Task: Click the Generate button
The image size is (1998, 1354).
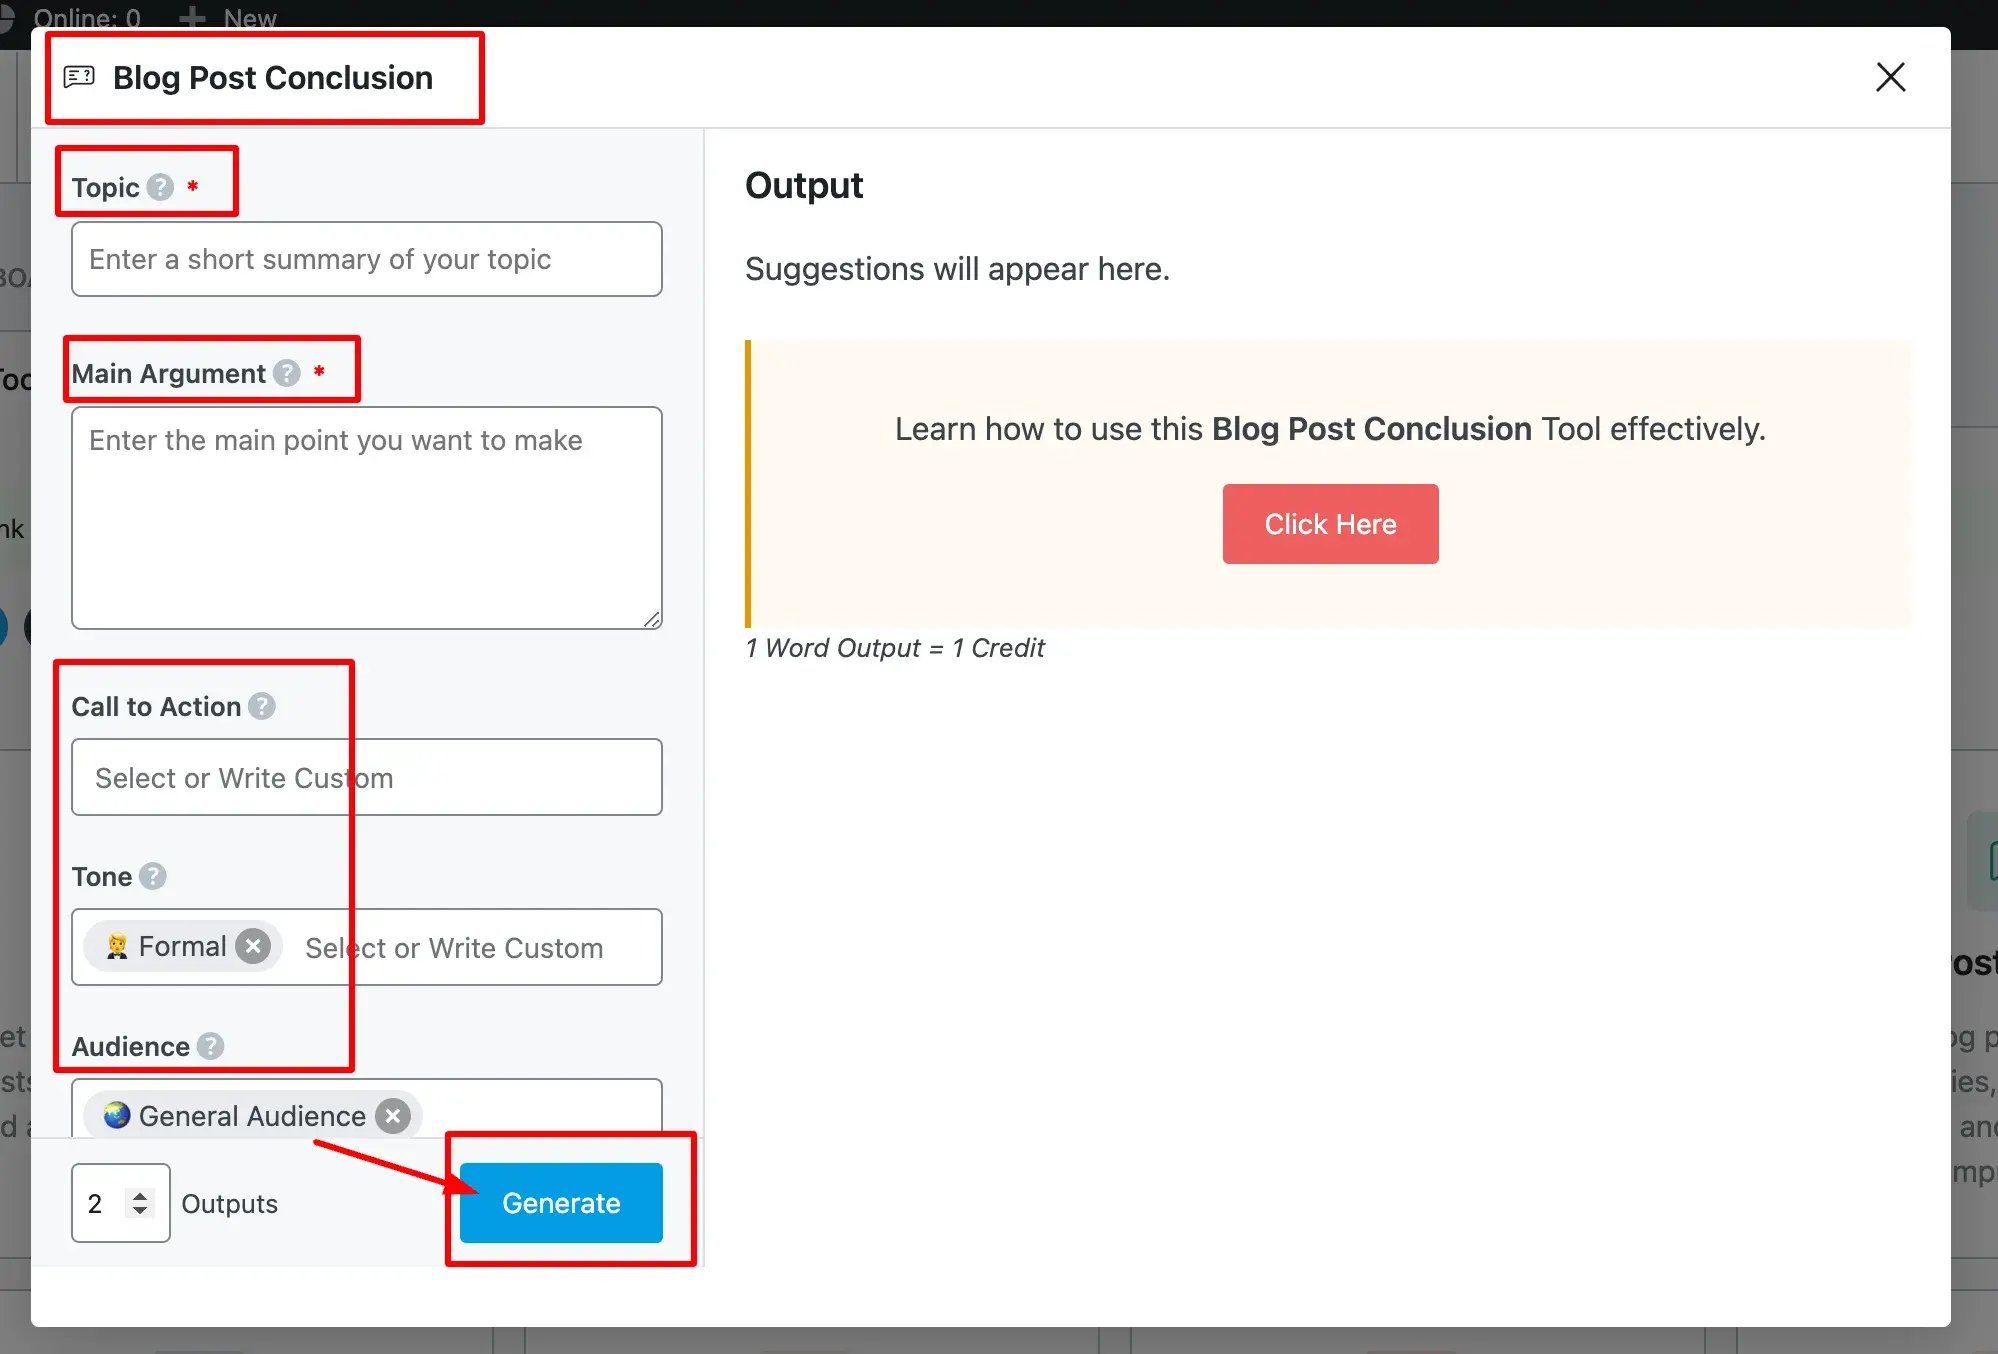Action: [x=561, y=1203]
